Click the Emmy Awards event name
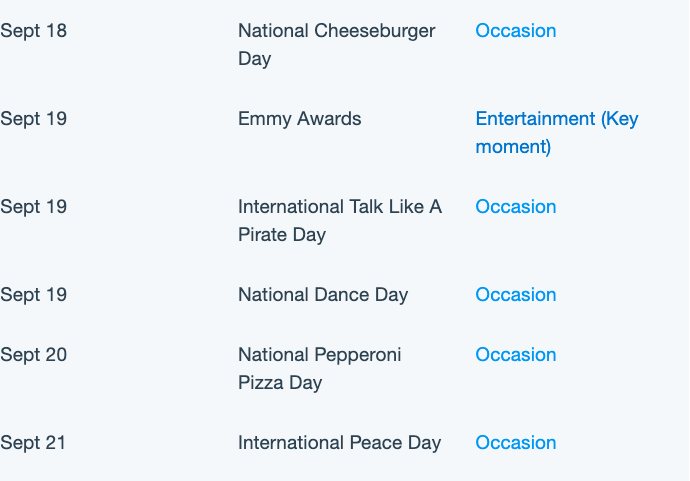Image resolution: width=690 pixels, height=481 pixels. click(x=300, y=119)
